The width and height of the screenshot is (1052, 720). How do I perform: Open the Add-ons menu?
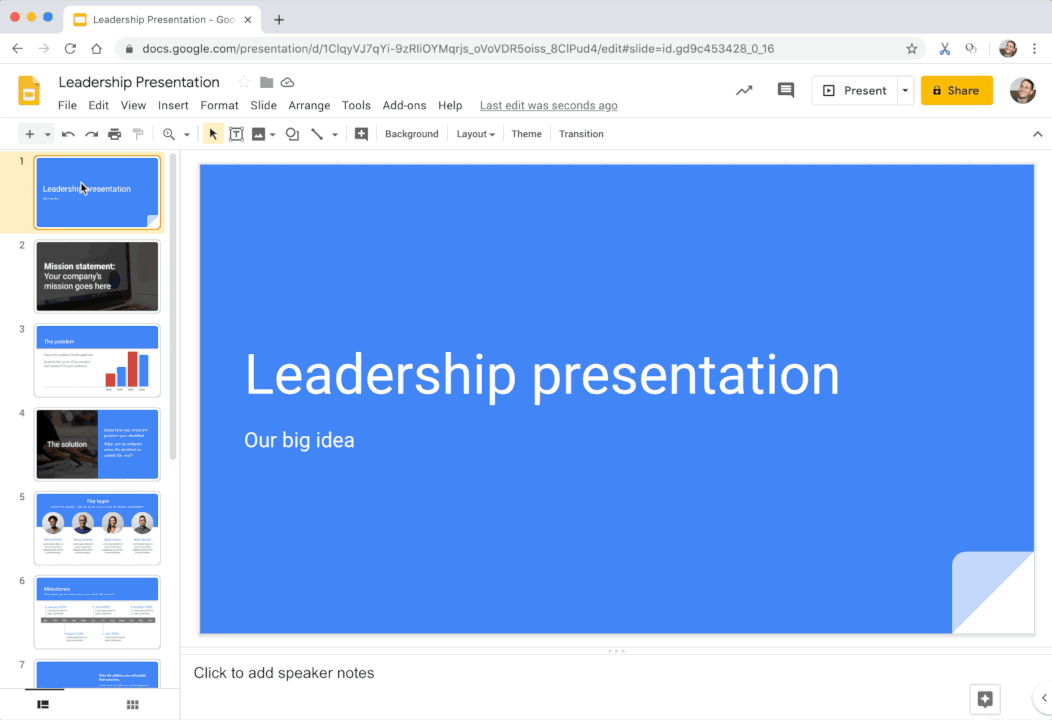pos(404,105)
